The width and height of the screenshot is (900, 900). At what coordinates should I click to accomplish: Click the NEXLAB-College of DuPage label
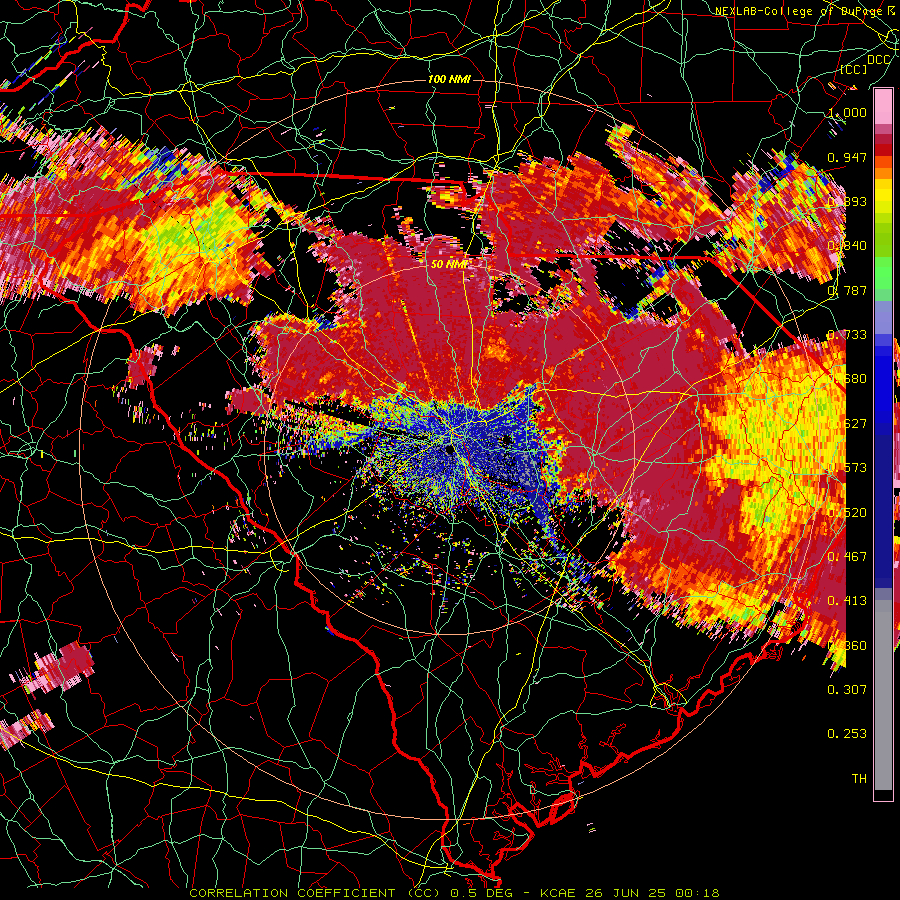(801, 11)
